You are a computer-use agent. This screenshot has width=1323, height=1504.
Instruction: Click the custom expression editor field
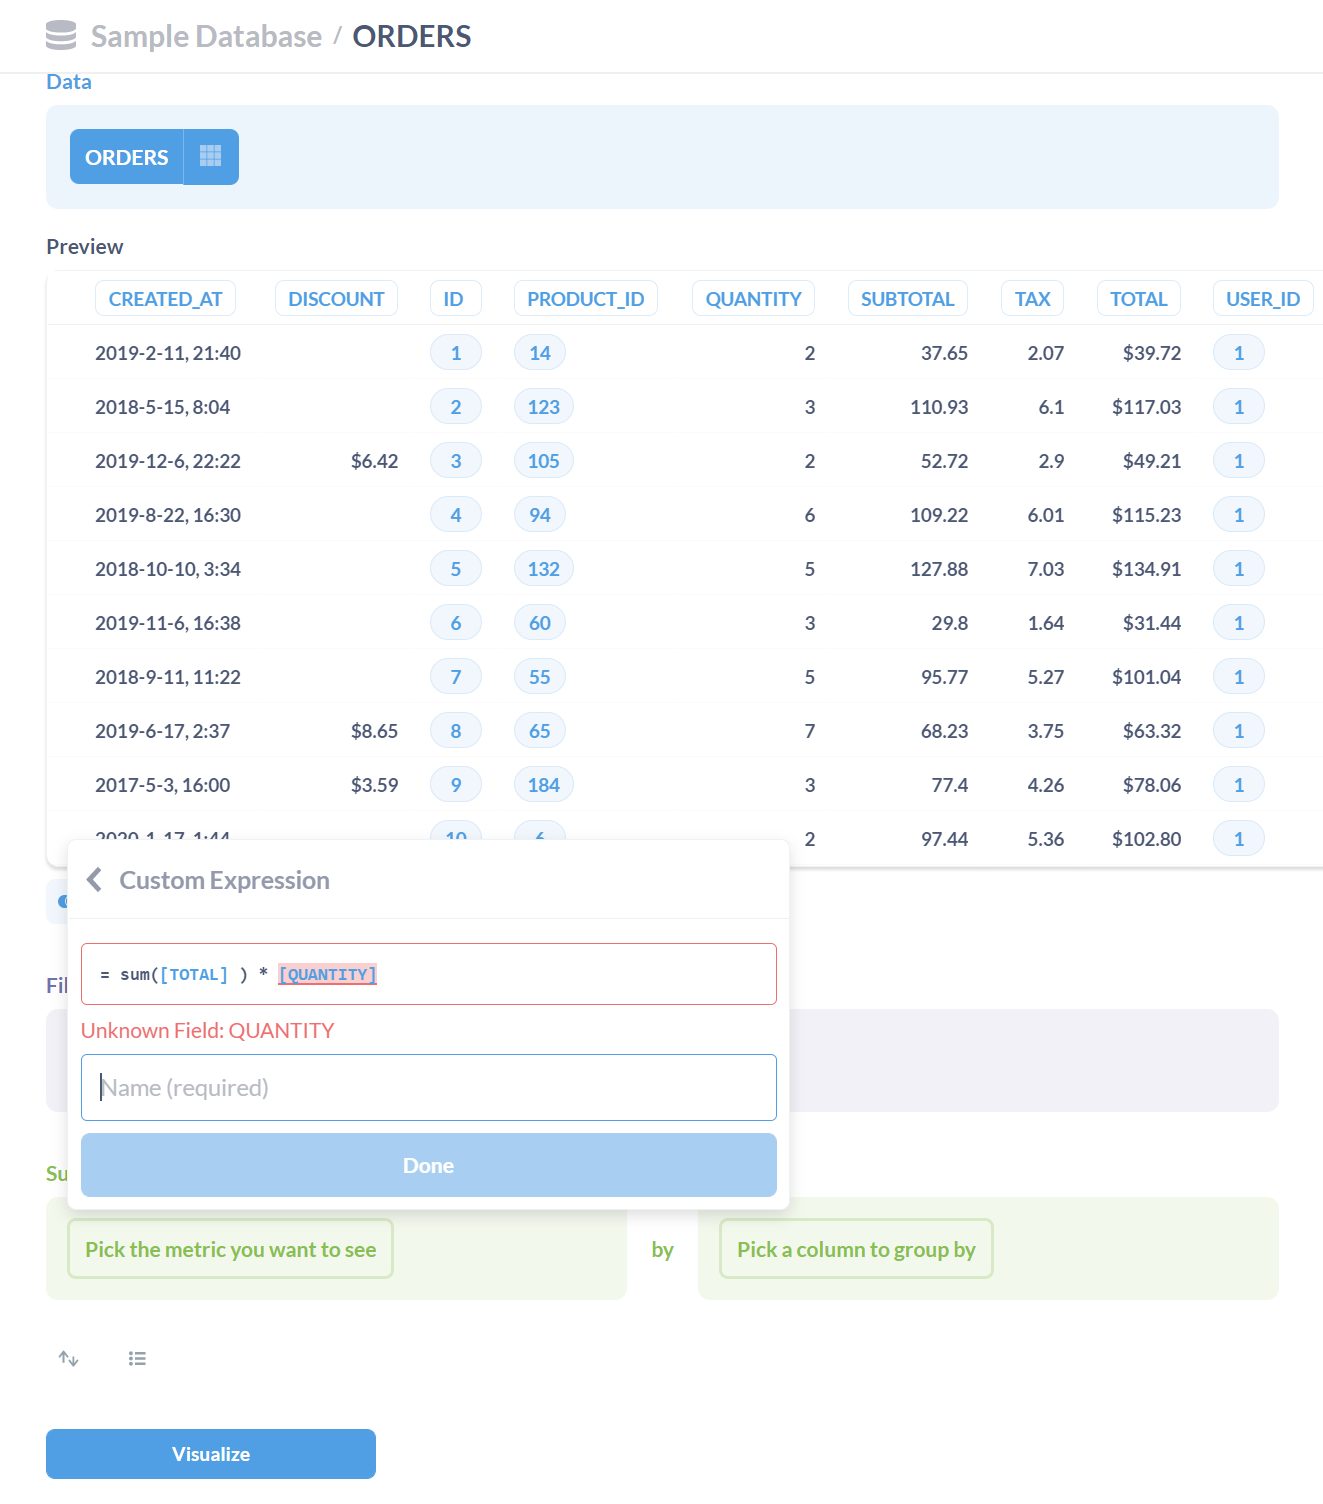[429, 974]
